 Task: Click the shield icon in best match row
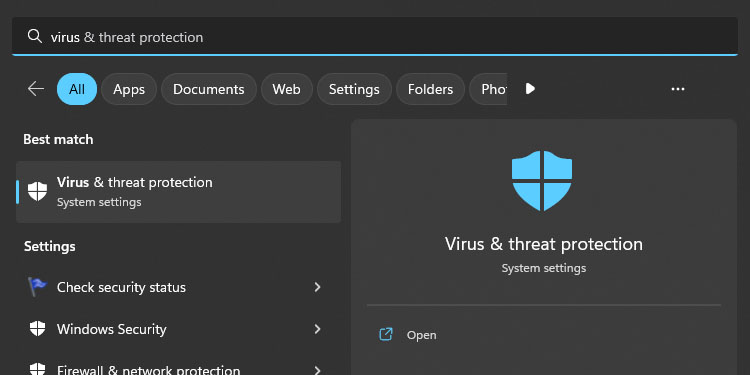pos(37,191)
